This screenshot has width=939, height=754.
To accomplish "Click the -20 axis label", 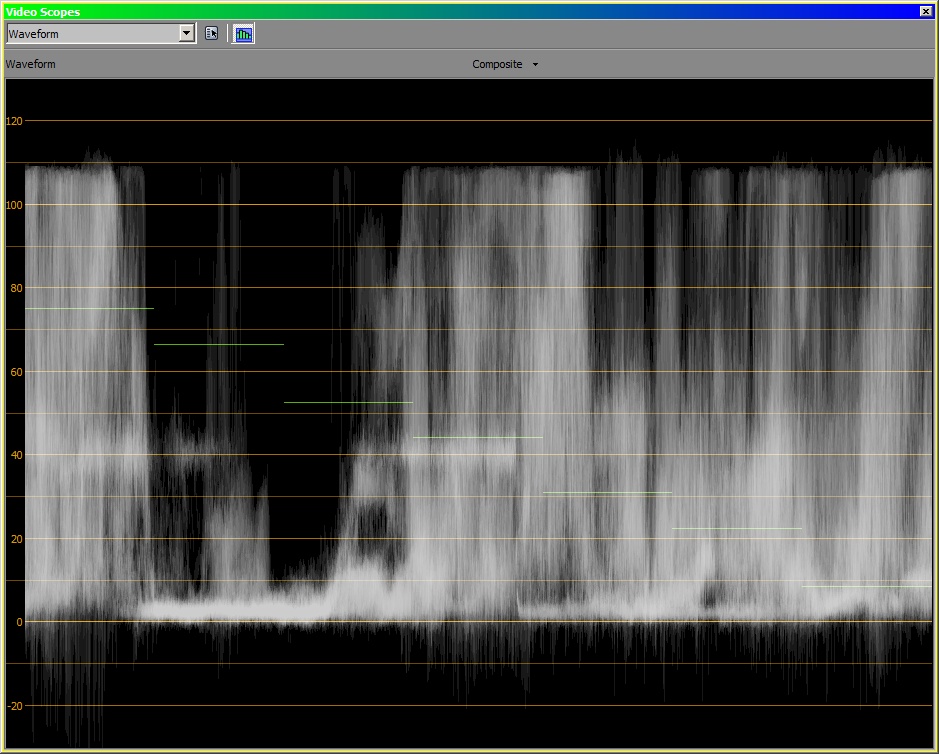I will tap(14, 706).
